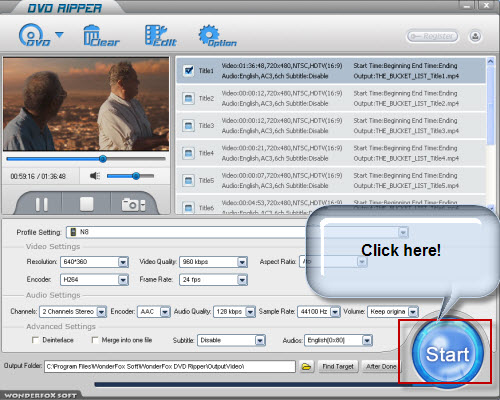This screenshot has width=500, height=400.
Task: Click the Find Target button
Action: 338,367
